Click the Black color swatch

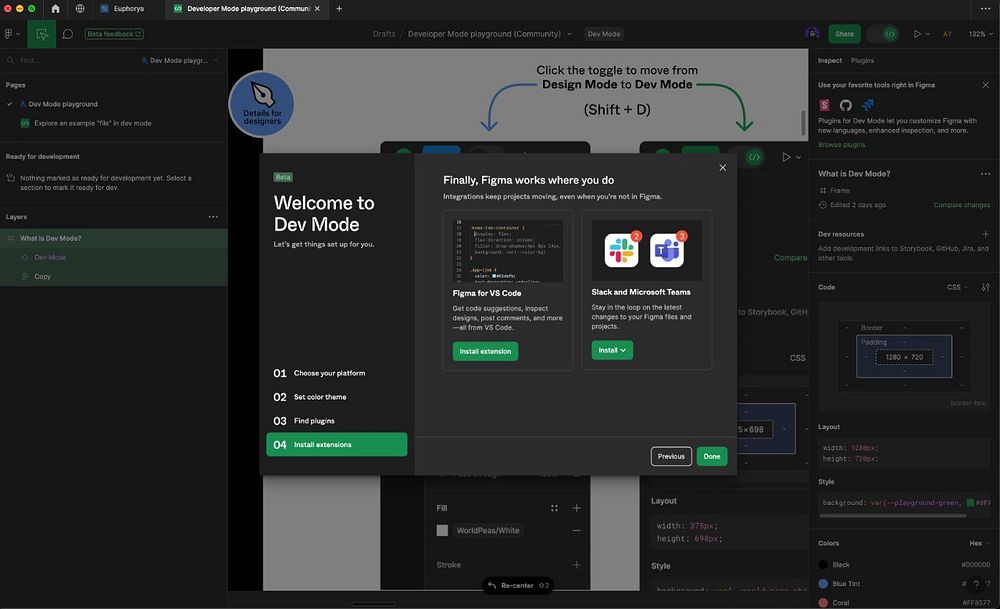tap(823, 564)
